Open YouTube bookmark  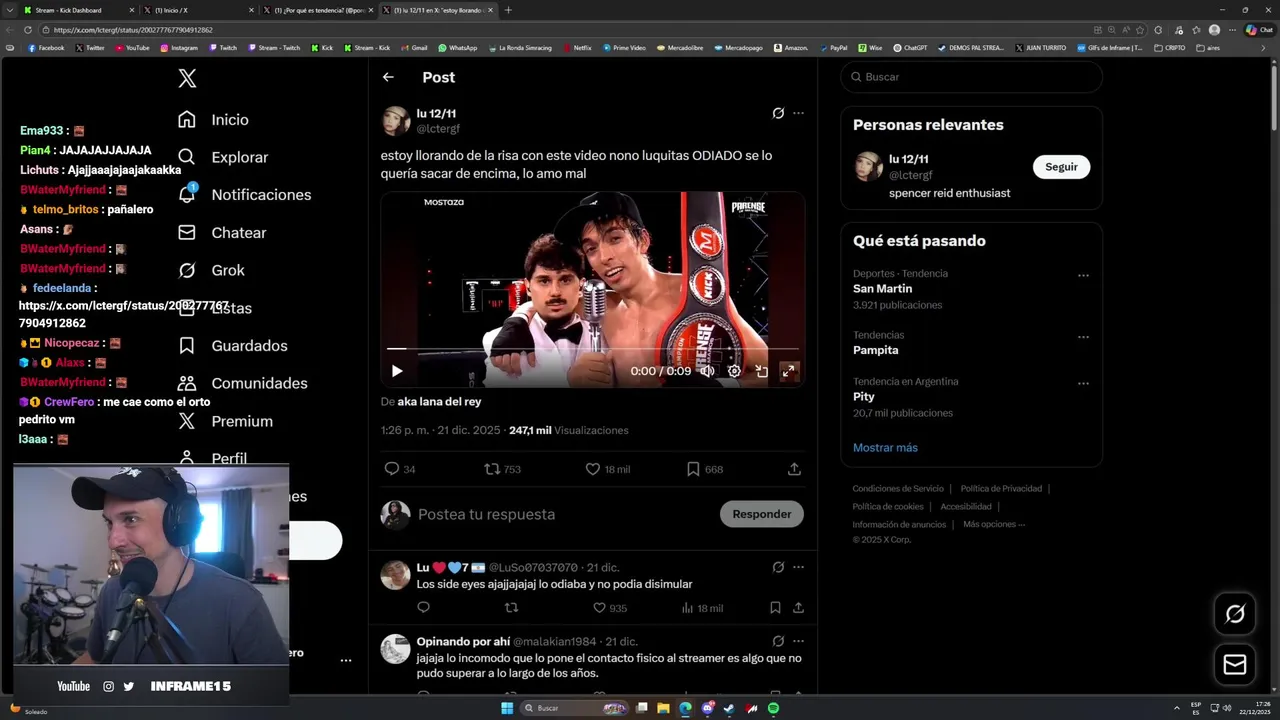131,48
